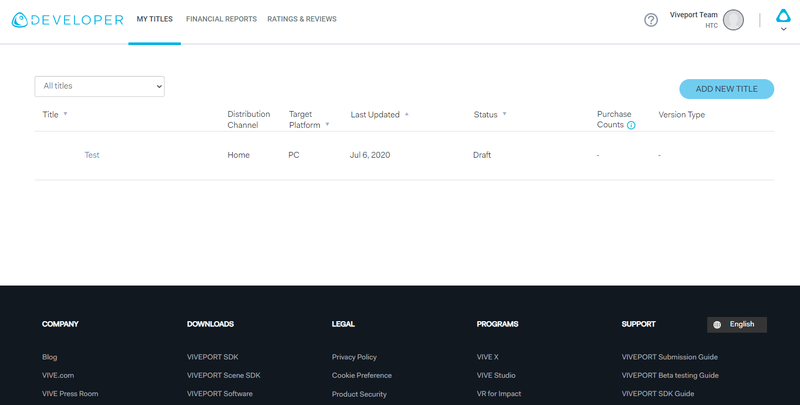Open the VIVE Press Room link
This screenshot has width=800, height=405.
click(x=70, y=394)
